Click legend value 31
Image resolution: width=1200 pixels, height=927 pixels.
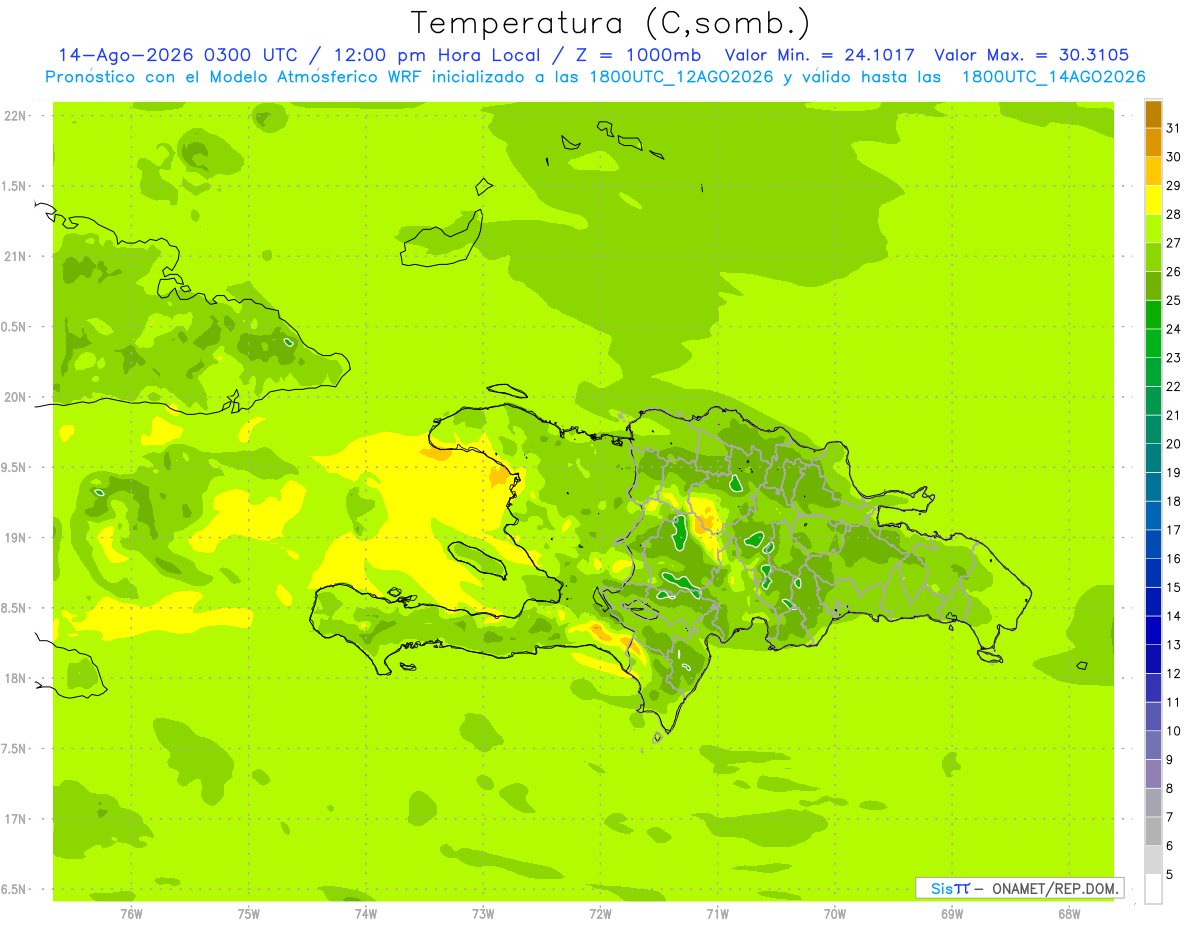[x=1173, y=128]
